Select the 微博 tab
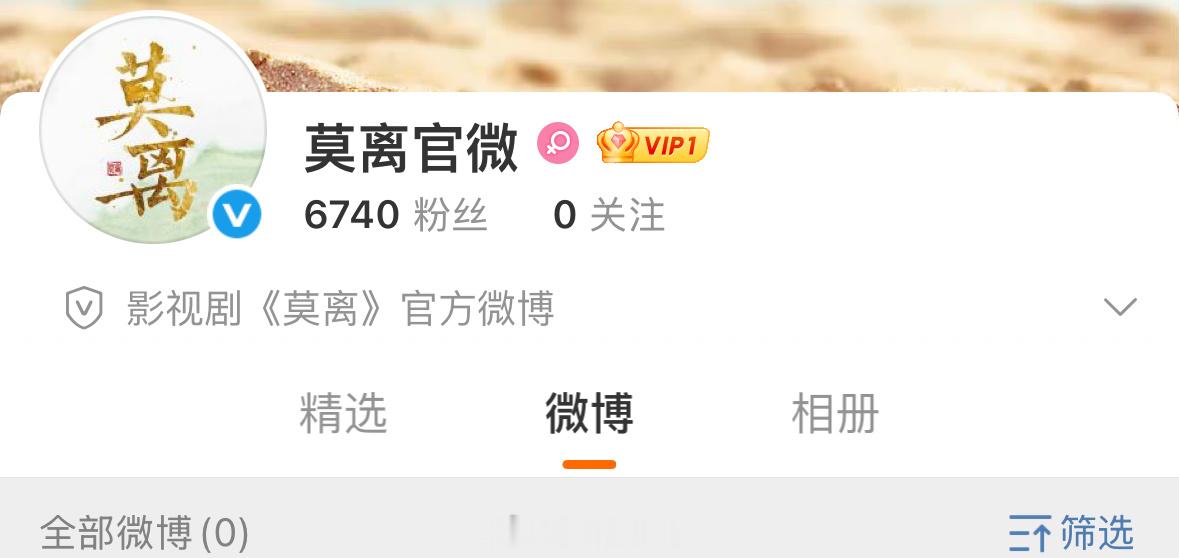Screen dimensions: 1179x558 click(x=589, y=413)
